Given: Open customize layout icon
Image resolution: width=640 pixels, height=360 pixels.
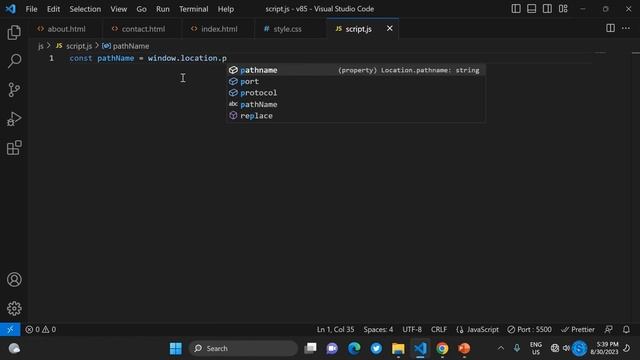Looking at the screenshot, I should tap(563, 9).
